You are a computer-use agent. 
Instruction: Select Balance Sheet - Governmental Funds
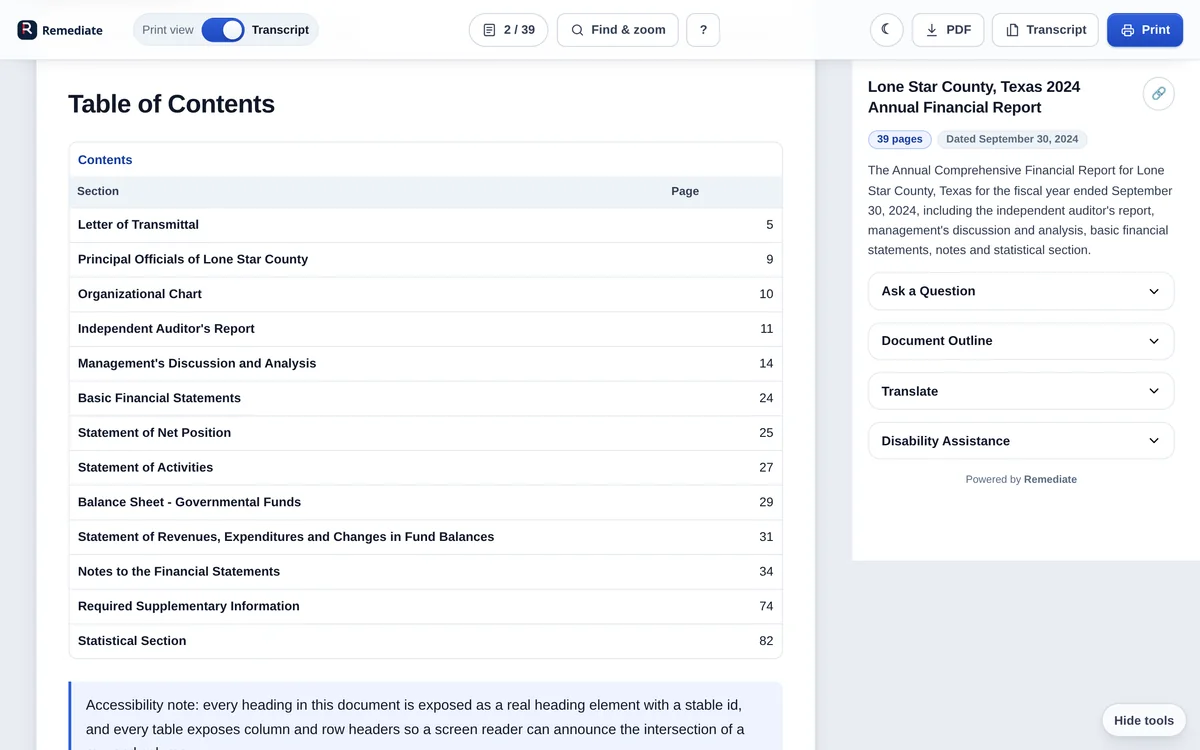(425, 502)
